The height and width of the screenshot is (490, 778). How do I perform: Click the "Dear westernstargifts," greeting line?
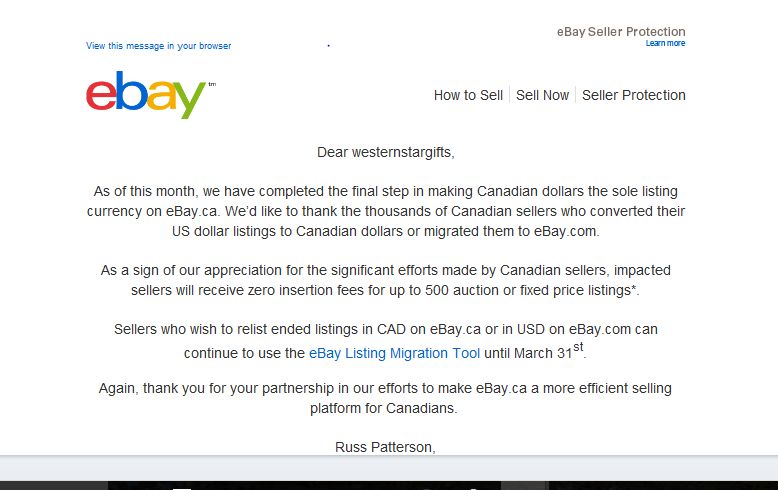[x=385, y=152]
